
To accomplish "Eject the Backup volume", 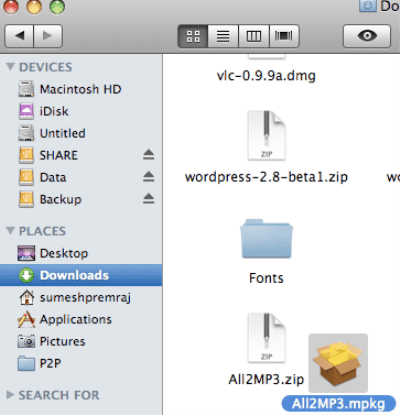I will point(149,199).
